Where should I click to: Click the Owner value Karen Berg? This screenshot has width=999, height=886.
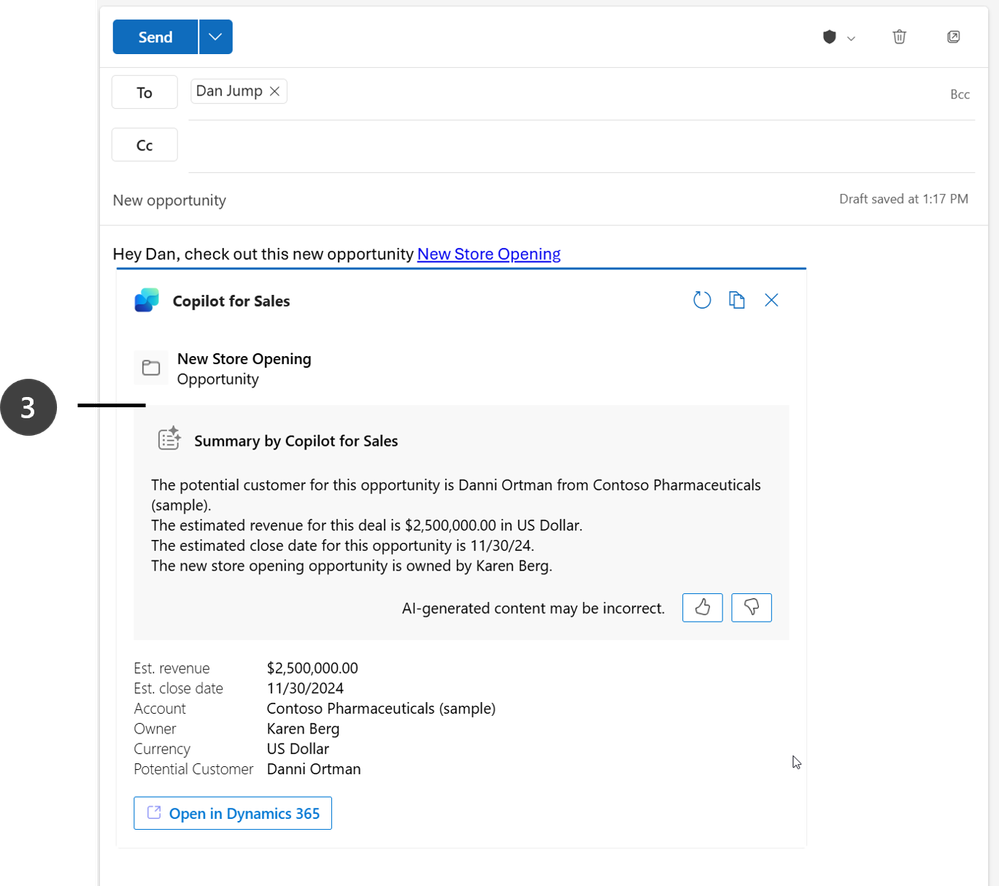point(303,729)
